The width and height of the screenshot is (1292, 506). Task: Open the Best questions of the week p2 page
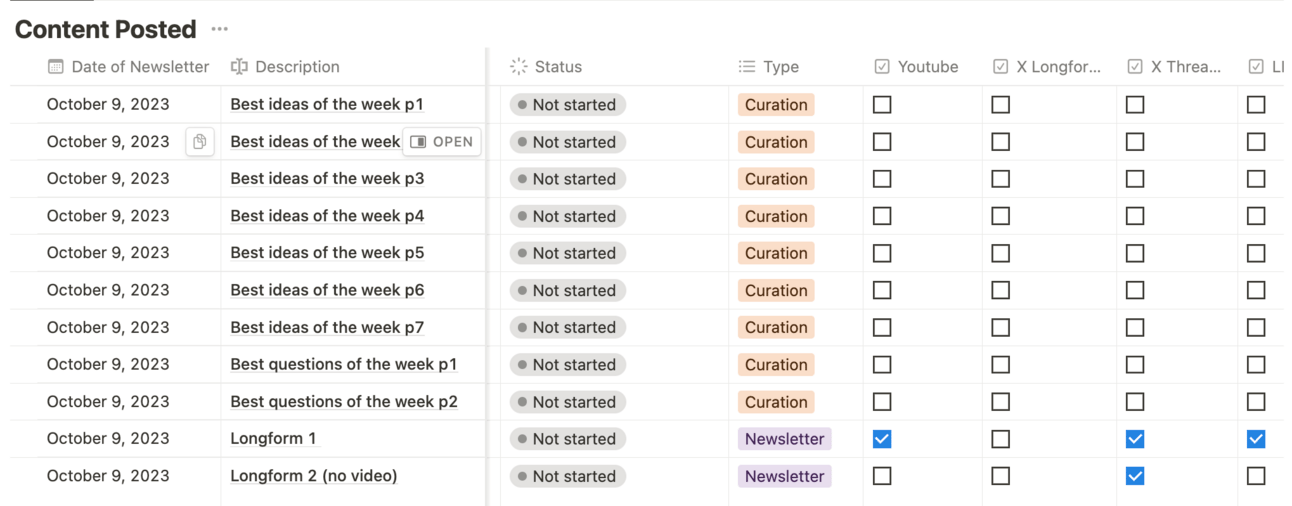pyautogui.click(x=343, y=402)
